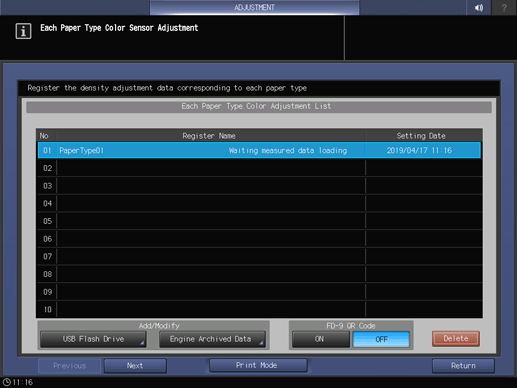
Task: Select empty row number 05
Action: 259,221
